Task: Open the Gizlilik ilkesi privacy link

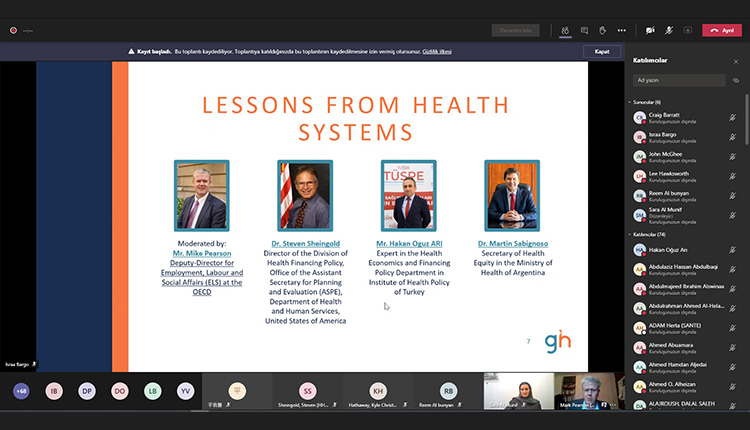Action: pos(437,51)
